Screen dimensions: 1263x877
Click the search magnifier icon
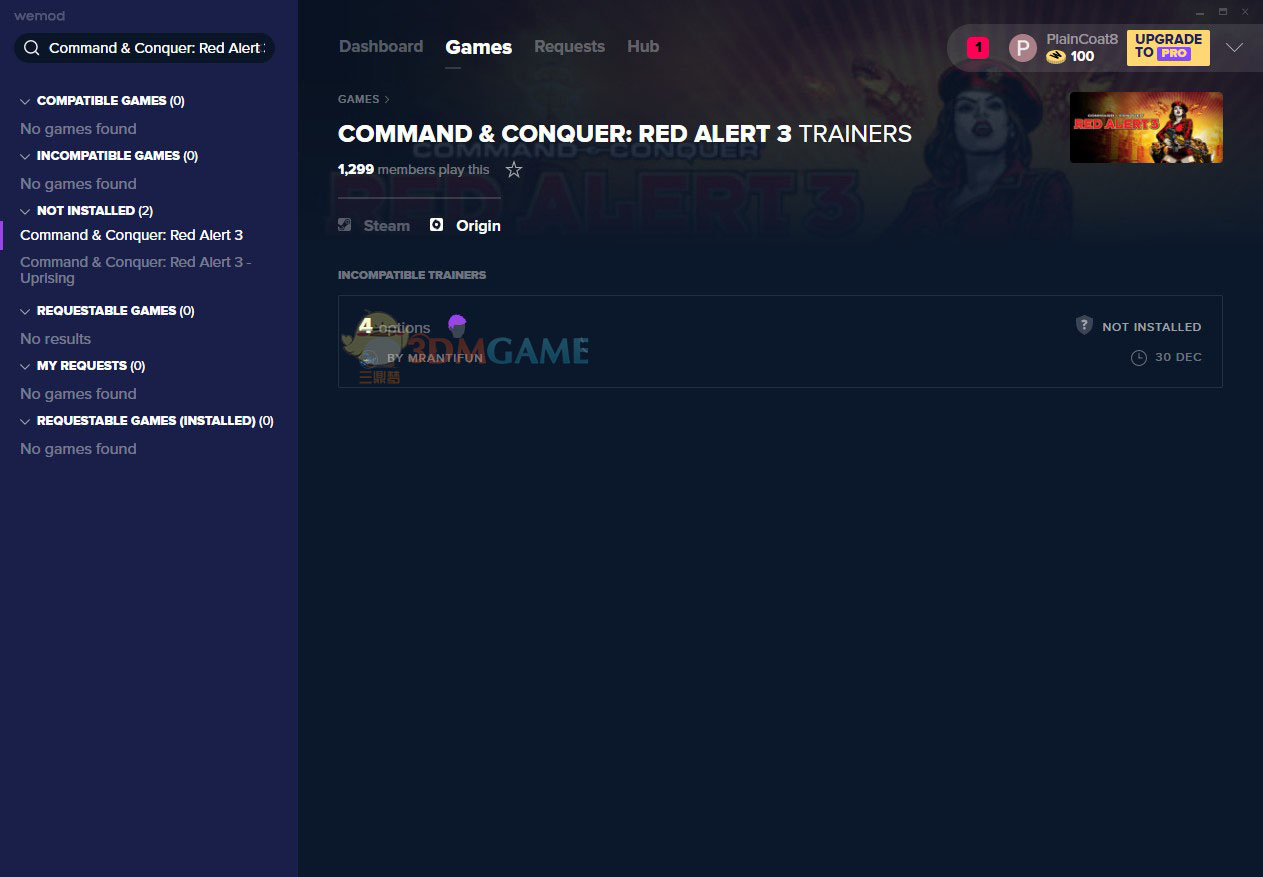click(x=32, y=48)
